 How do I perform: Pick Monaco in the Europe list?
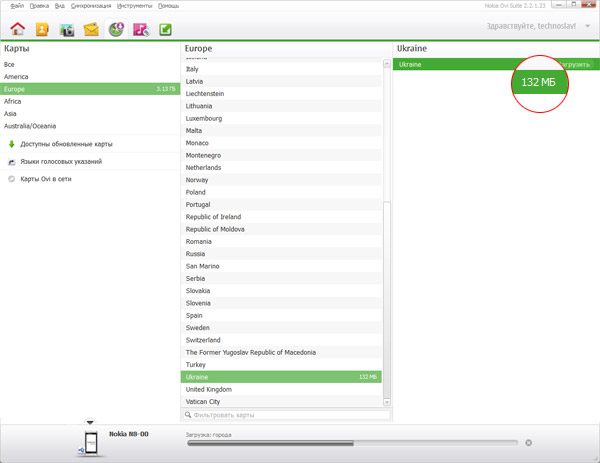pos(281,143)
